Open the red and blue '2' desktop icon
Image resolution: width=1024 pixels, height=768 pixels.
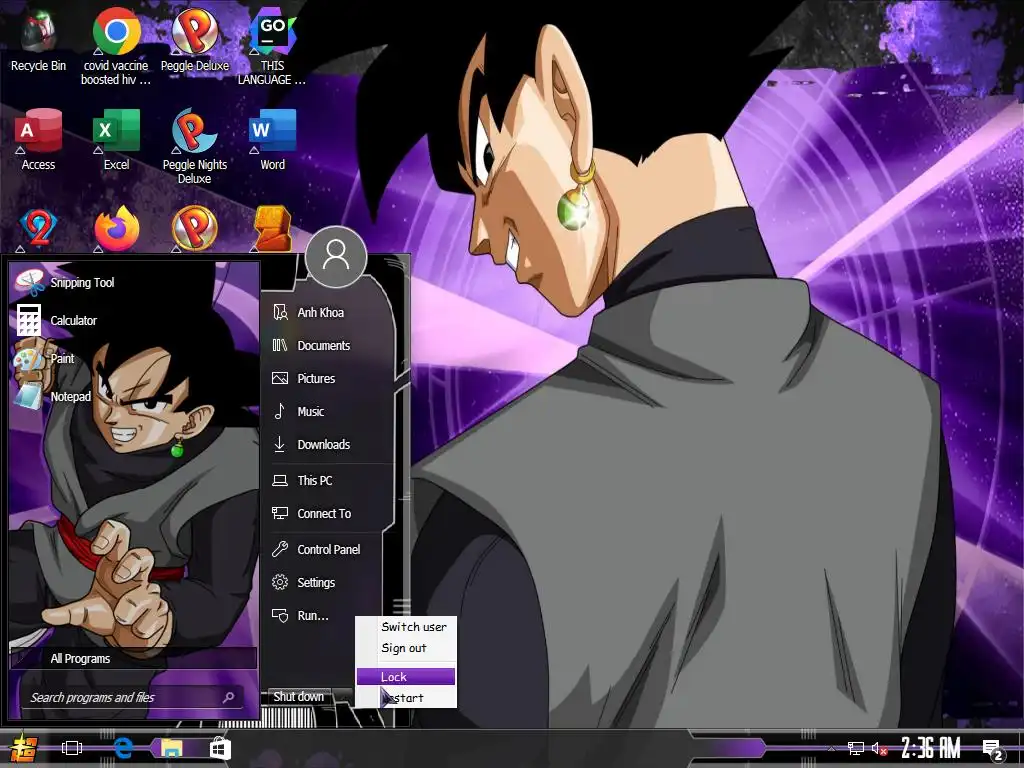click(39, 229)
